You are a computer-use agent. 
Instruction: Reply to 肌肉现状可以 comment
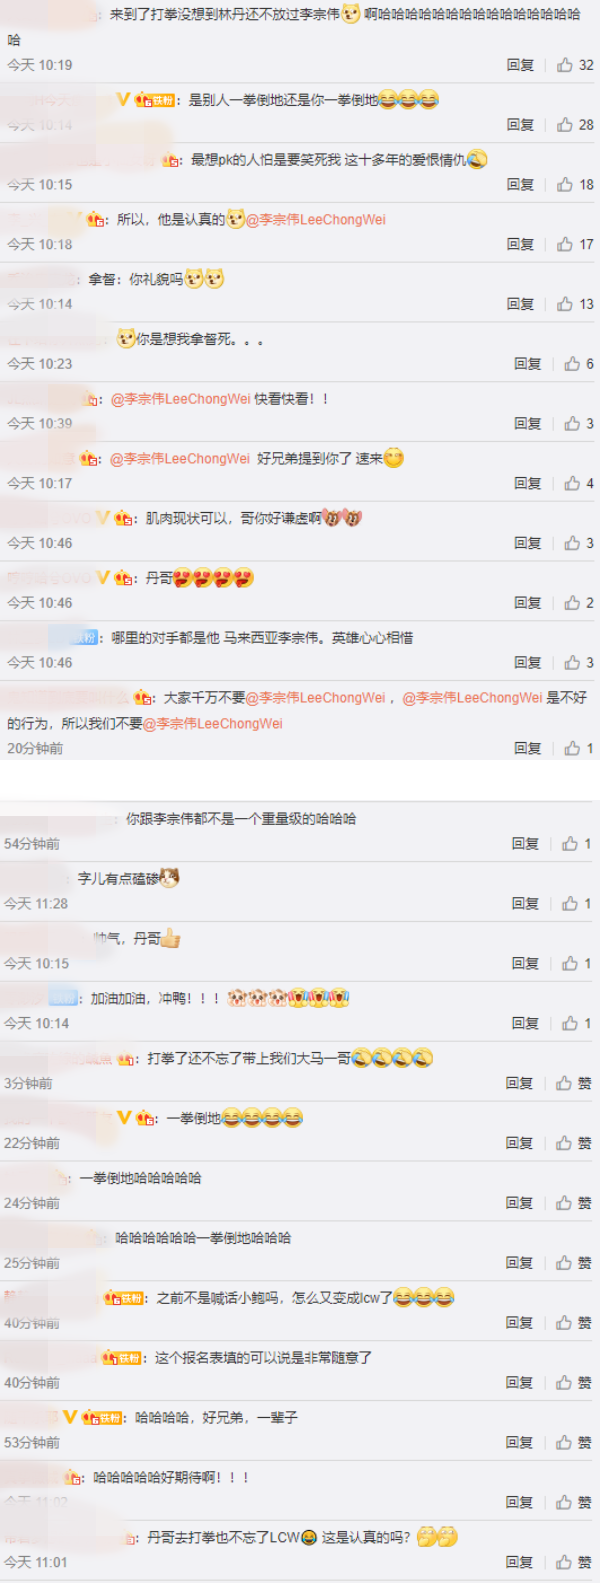[527, 543]
